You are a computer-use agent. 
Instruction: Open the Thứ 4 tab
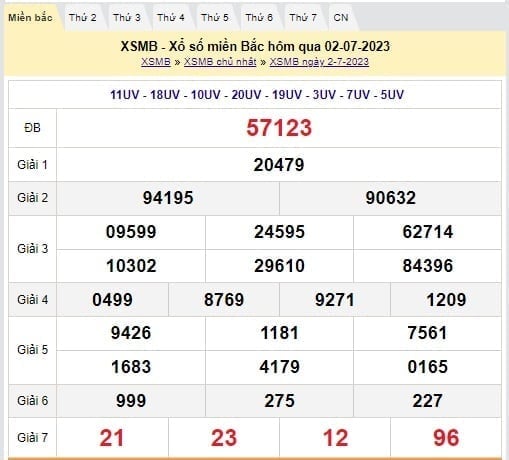(x=171, y=18)
